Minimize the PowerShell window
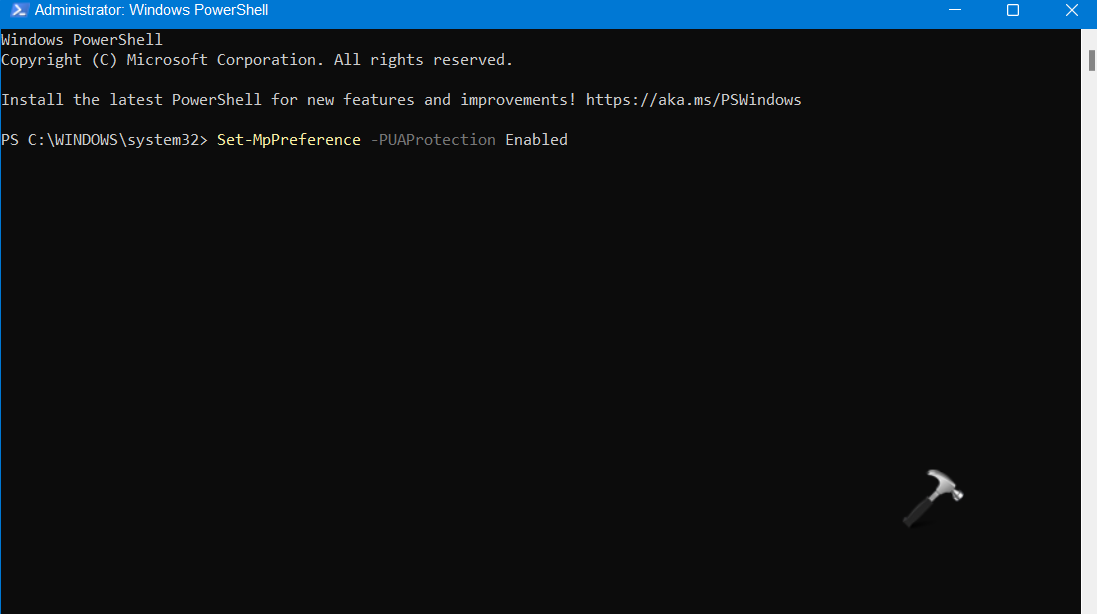The image size is (1097, 614). [958, 11]
